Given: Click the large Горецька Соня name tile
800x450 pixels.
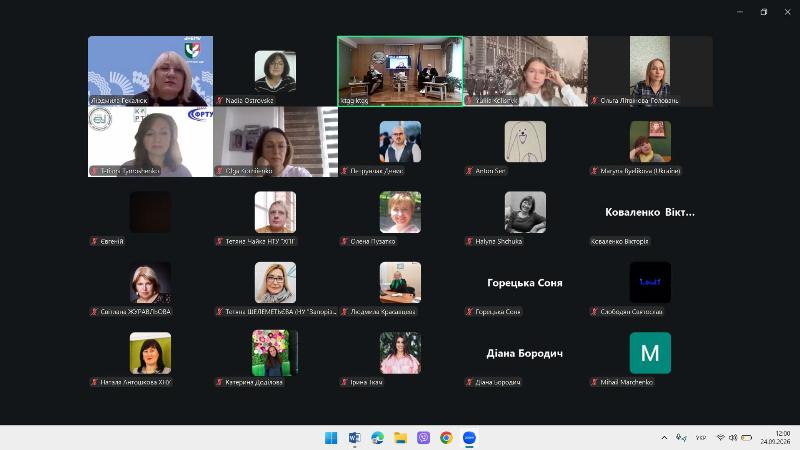Looking at the screenshot, I should tap(524, 283).
